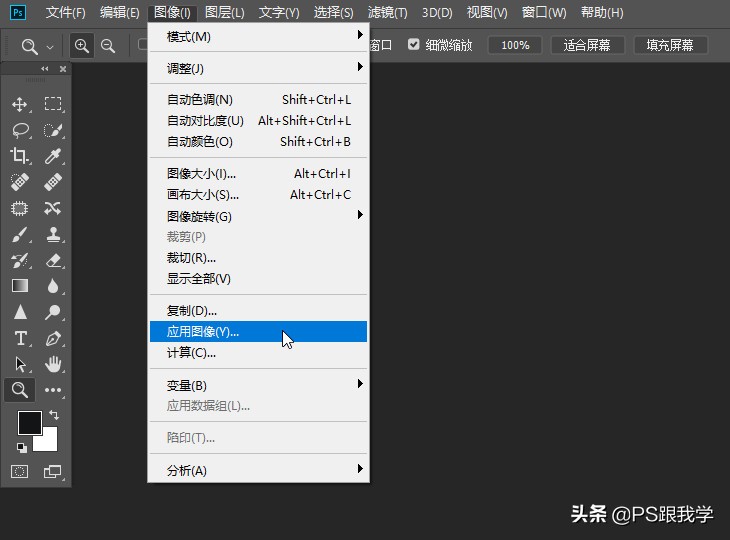730x540 pixels.
Task: Select the Horizontal Type tool
Action: 20,338
